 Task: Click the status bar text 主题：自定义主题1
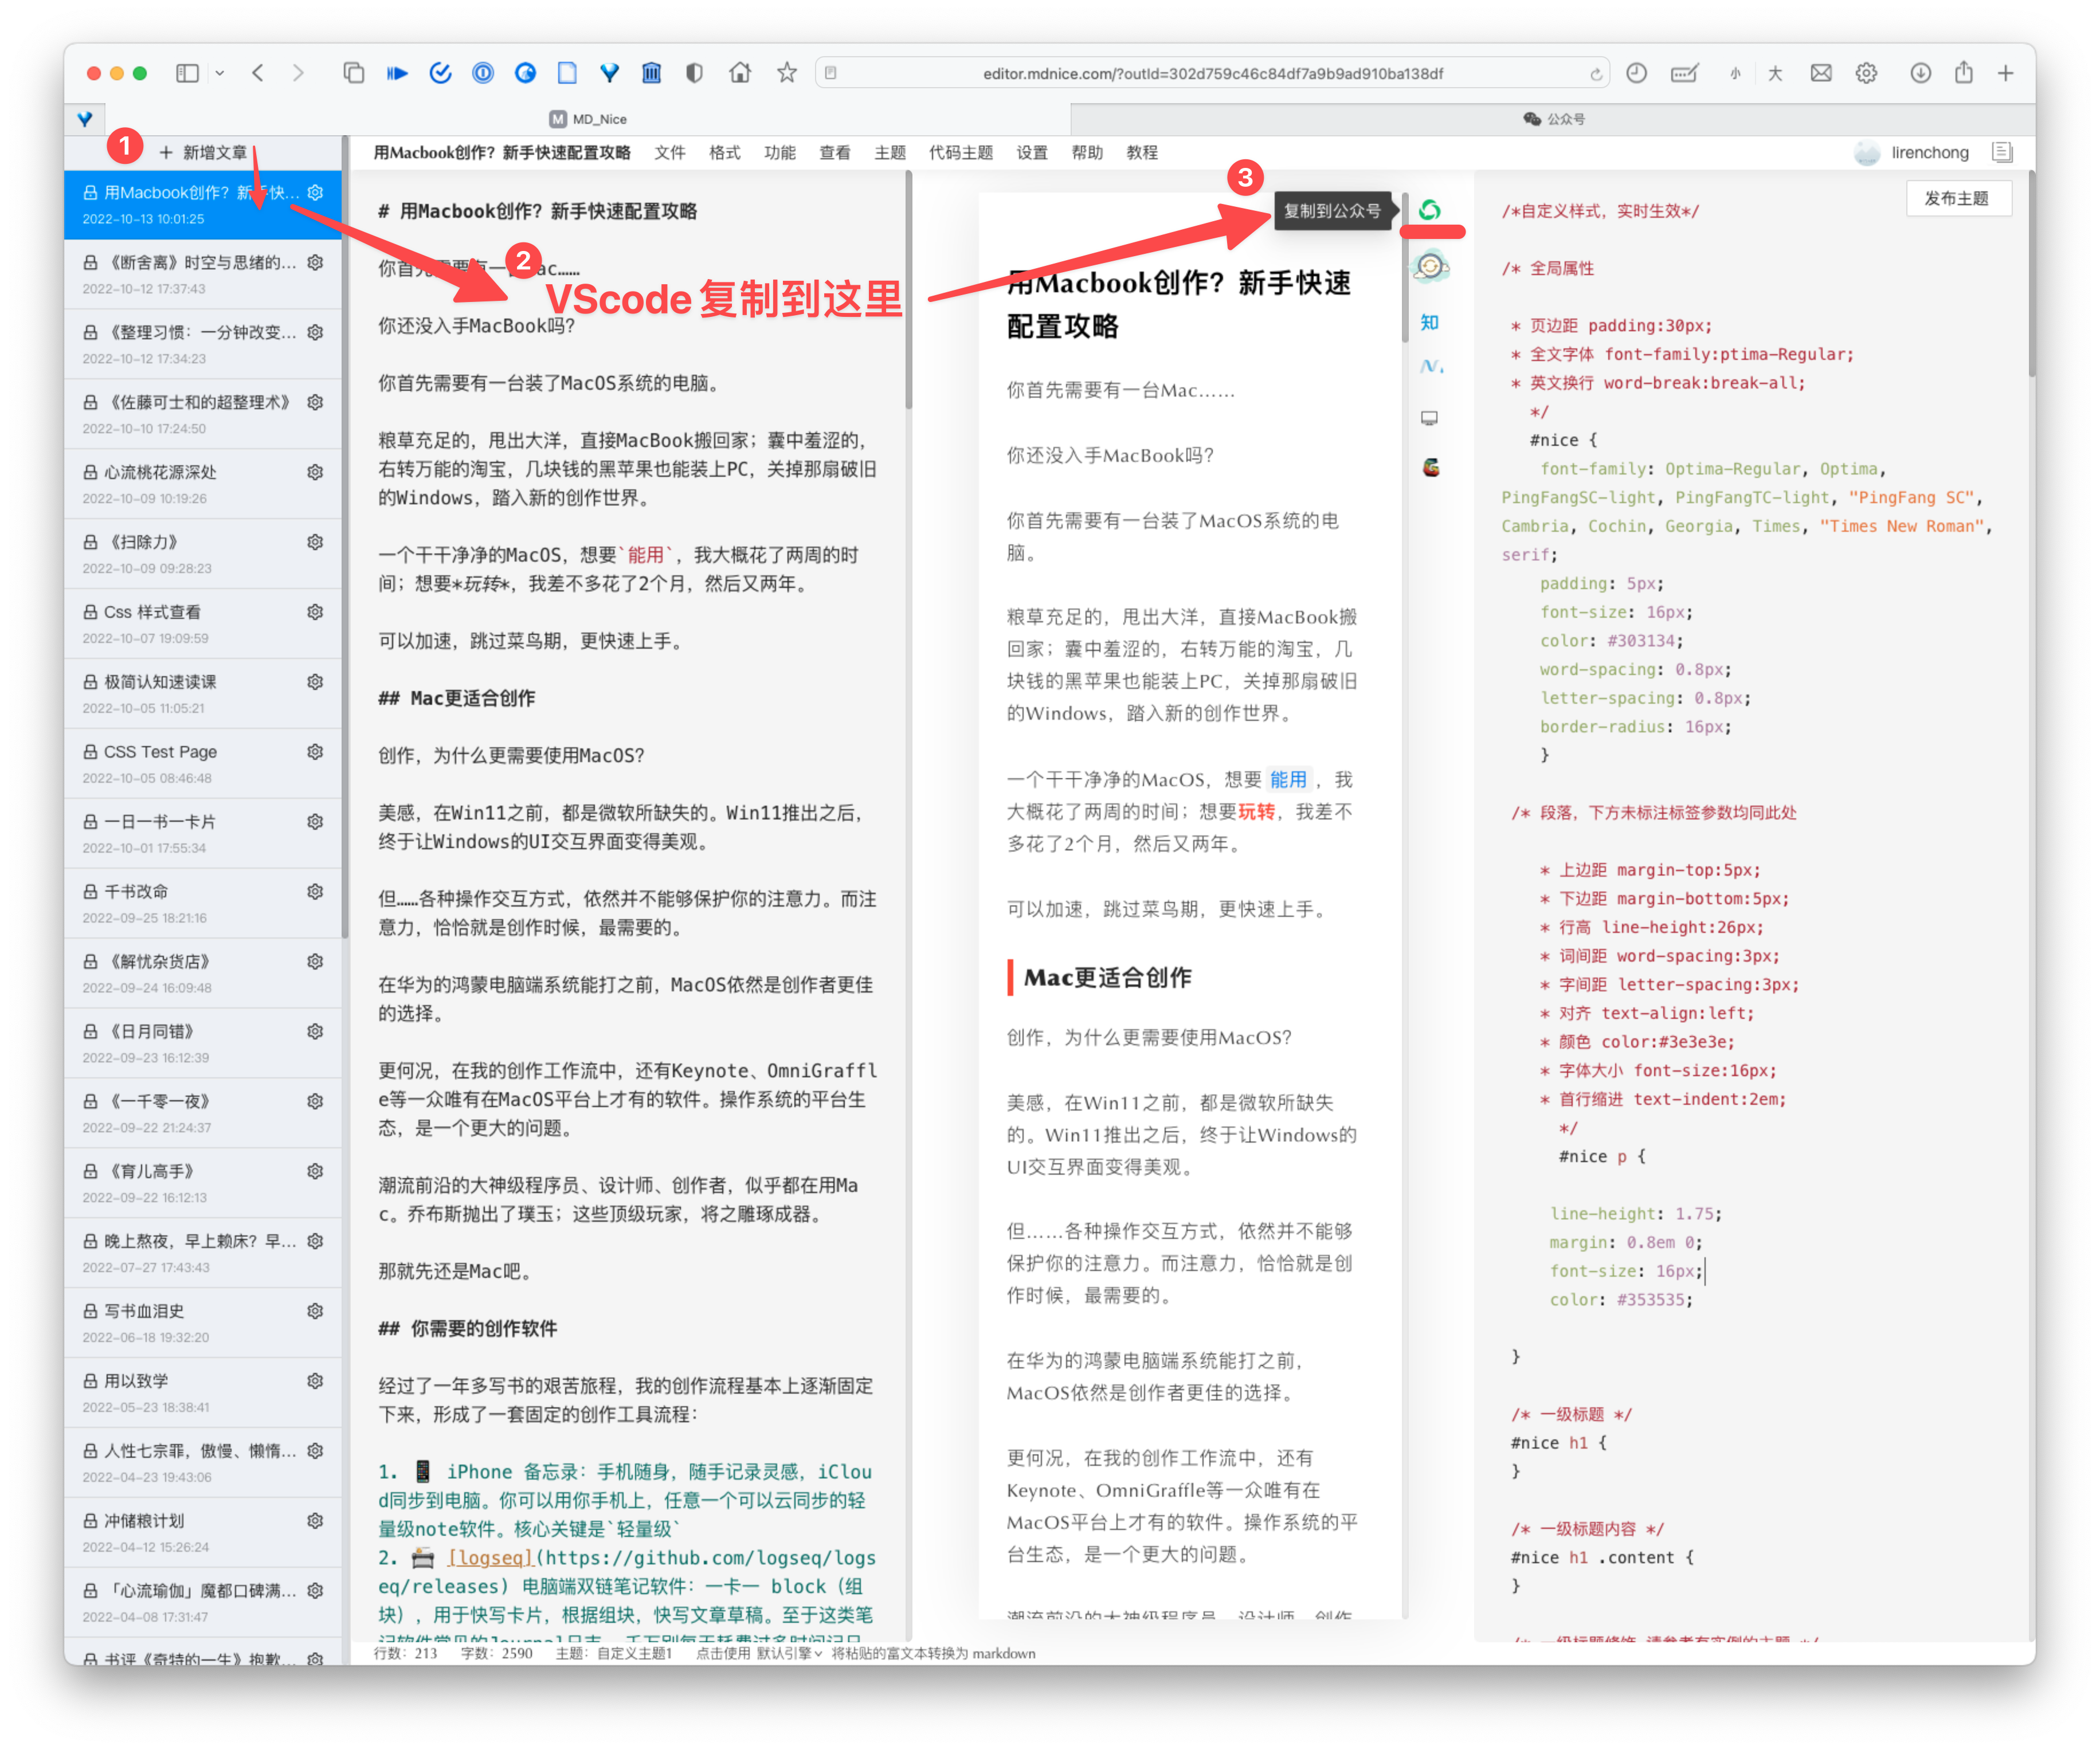click(614, 1653)
